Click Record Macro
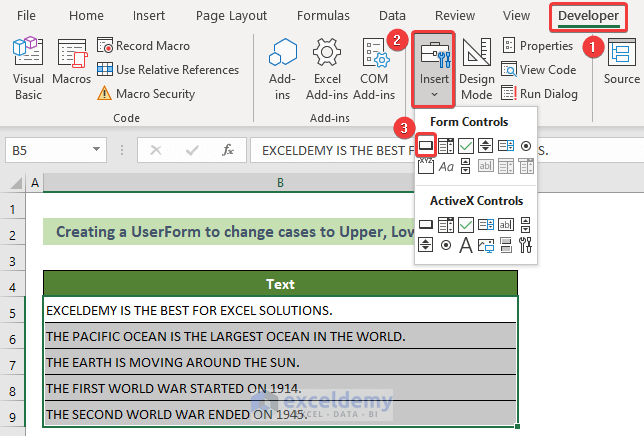Image resolution: width=644 pixels, height=436 pixels. pyautogui.click(x=144, y=46)
